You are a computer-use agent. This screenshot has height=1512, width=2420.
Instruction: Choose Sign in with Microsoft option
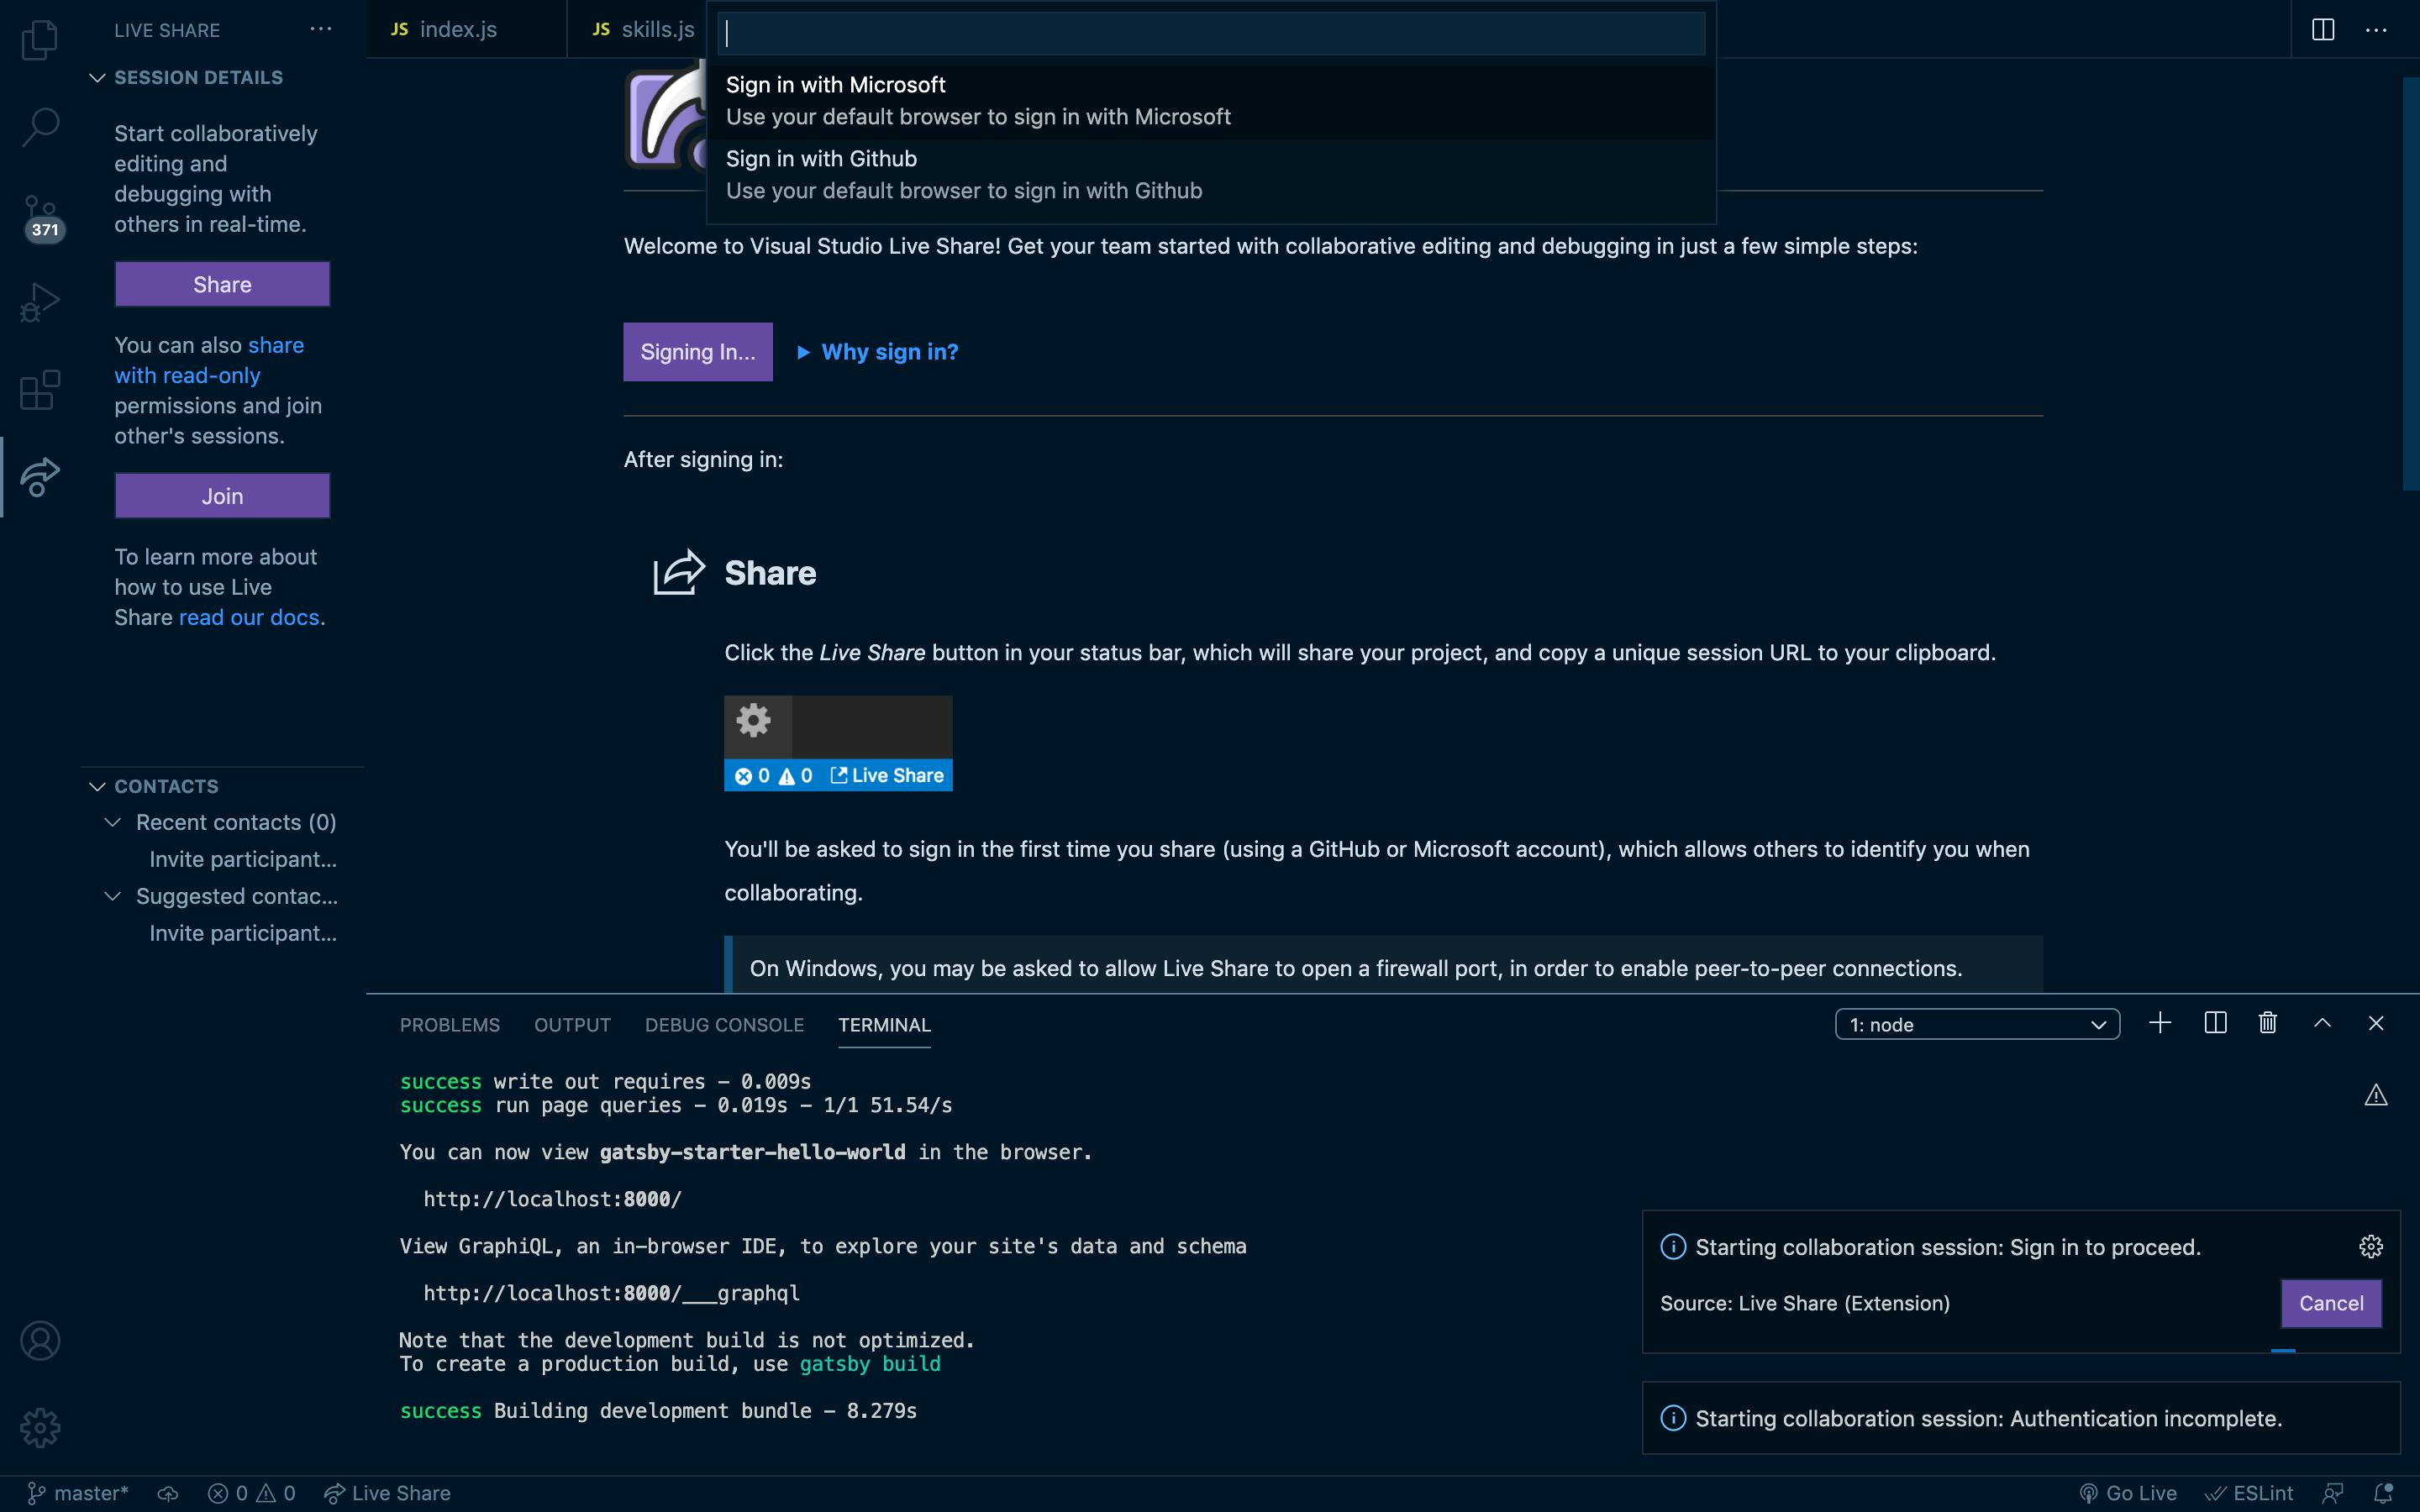(x=1211, y=101)
